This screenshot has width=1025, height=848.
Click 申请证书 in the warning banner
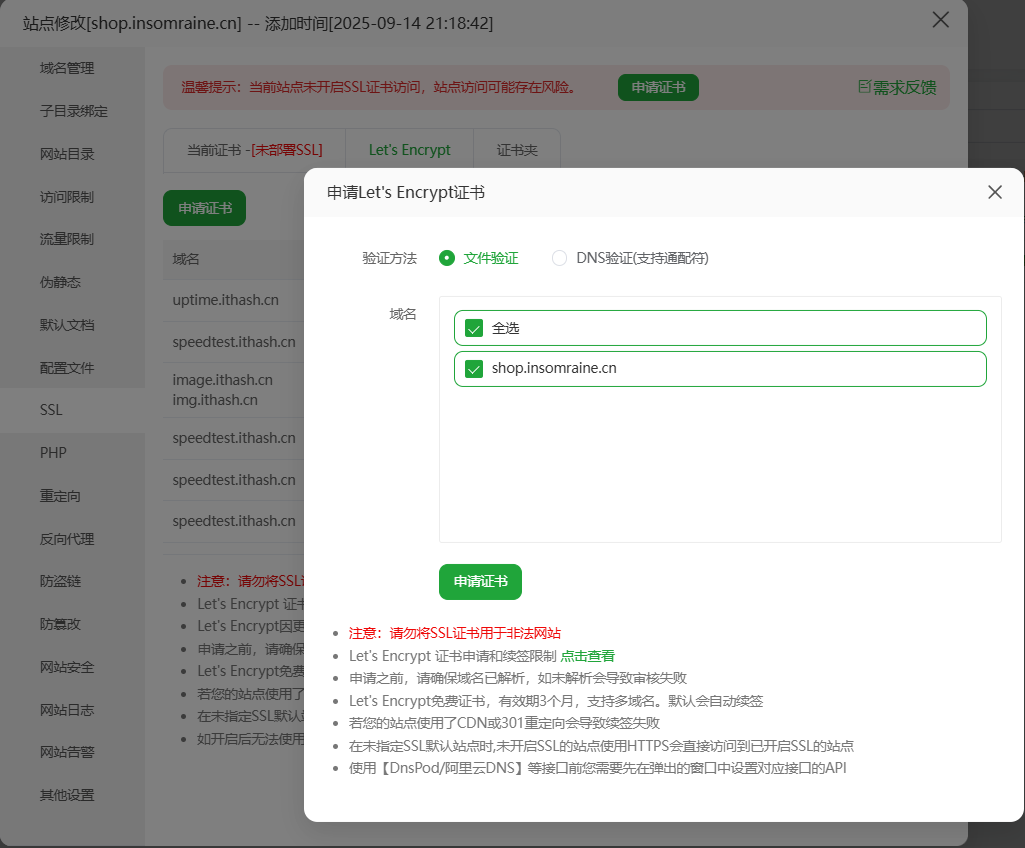pyautogui.click(x=658, y=87)
